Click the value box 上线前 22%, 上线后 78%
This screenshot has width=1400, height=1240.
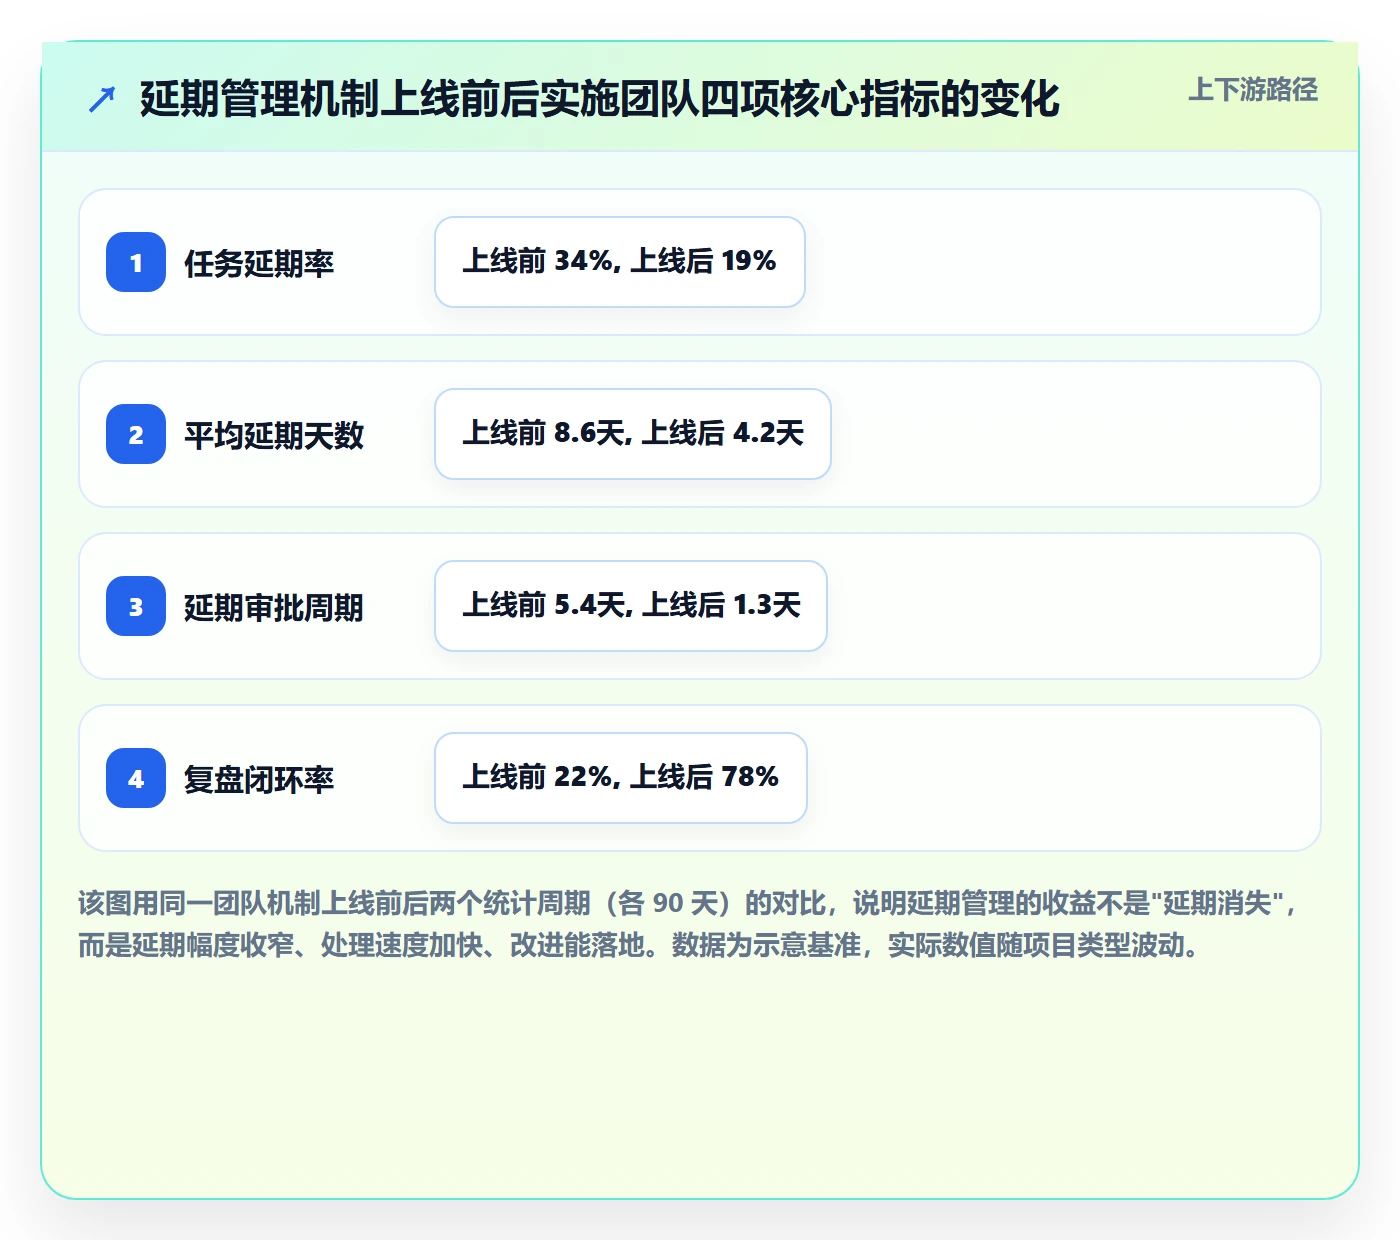pyautogui.click(x=621, y=778)
